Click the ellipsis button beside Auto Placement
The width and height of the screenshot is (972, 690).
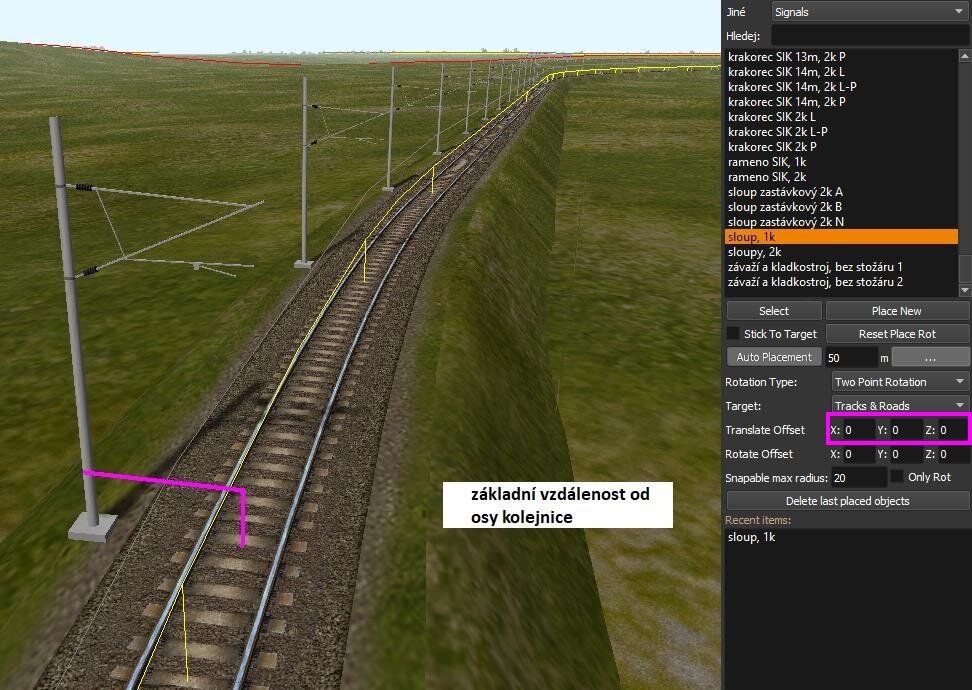(x=930, y=357)
